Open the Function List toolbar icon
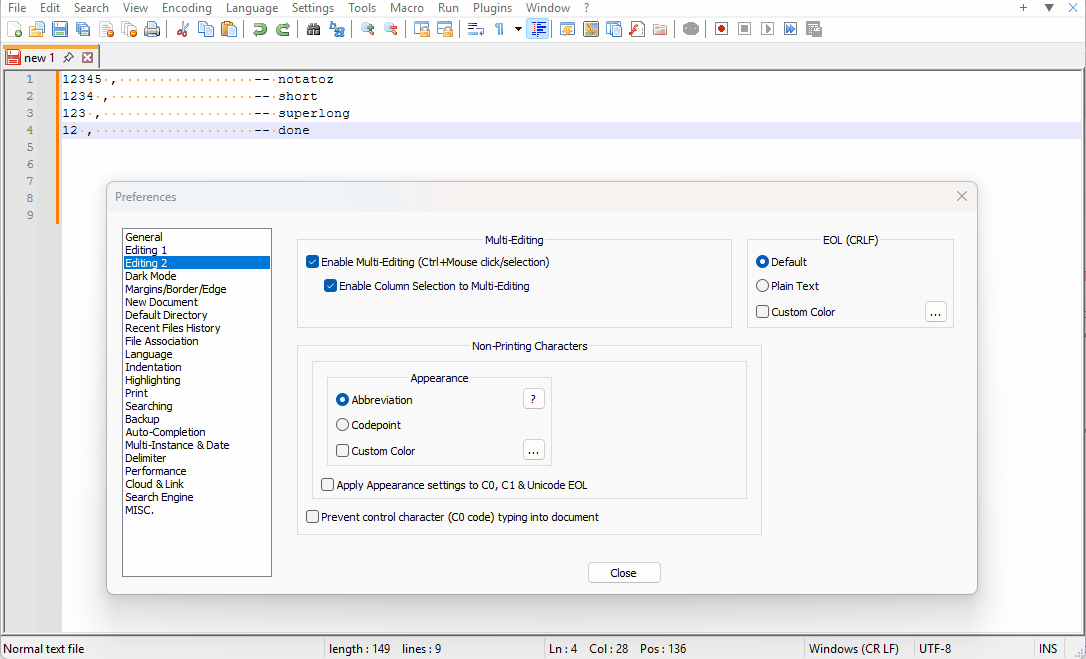 (x=637, y=29)
